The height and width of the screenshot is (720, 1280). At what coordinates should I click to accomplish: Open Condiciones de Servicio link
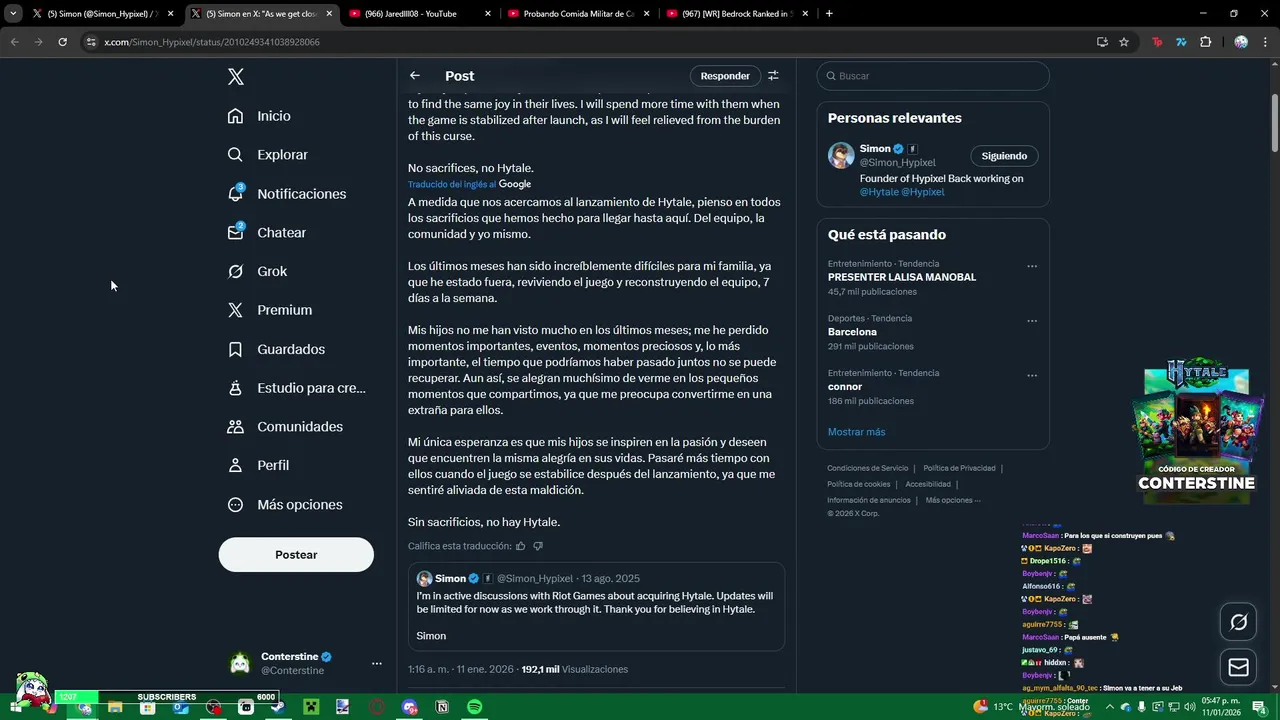[868, 468]
